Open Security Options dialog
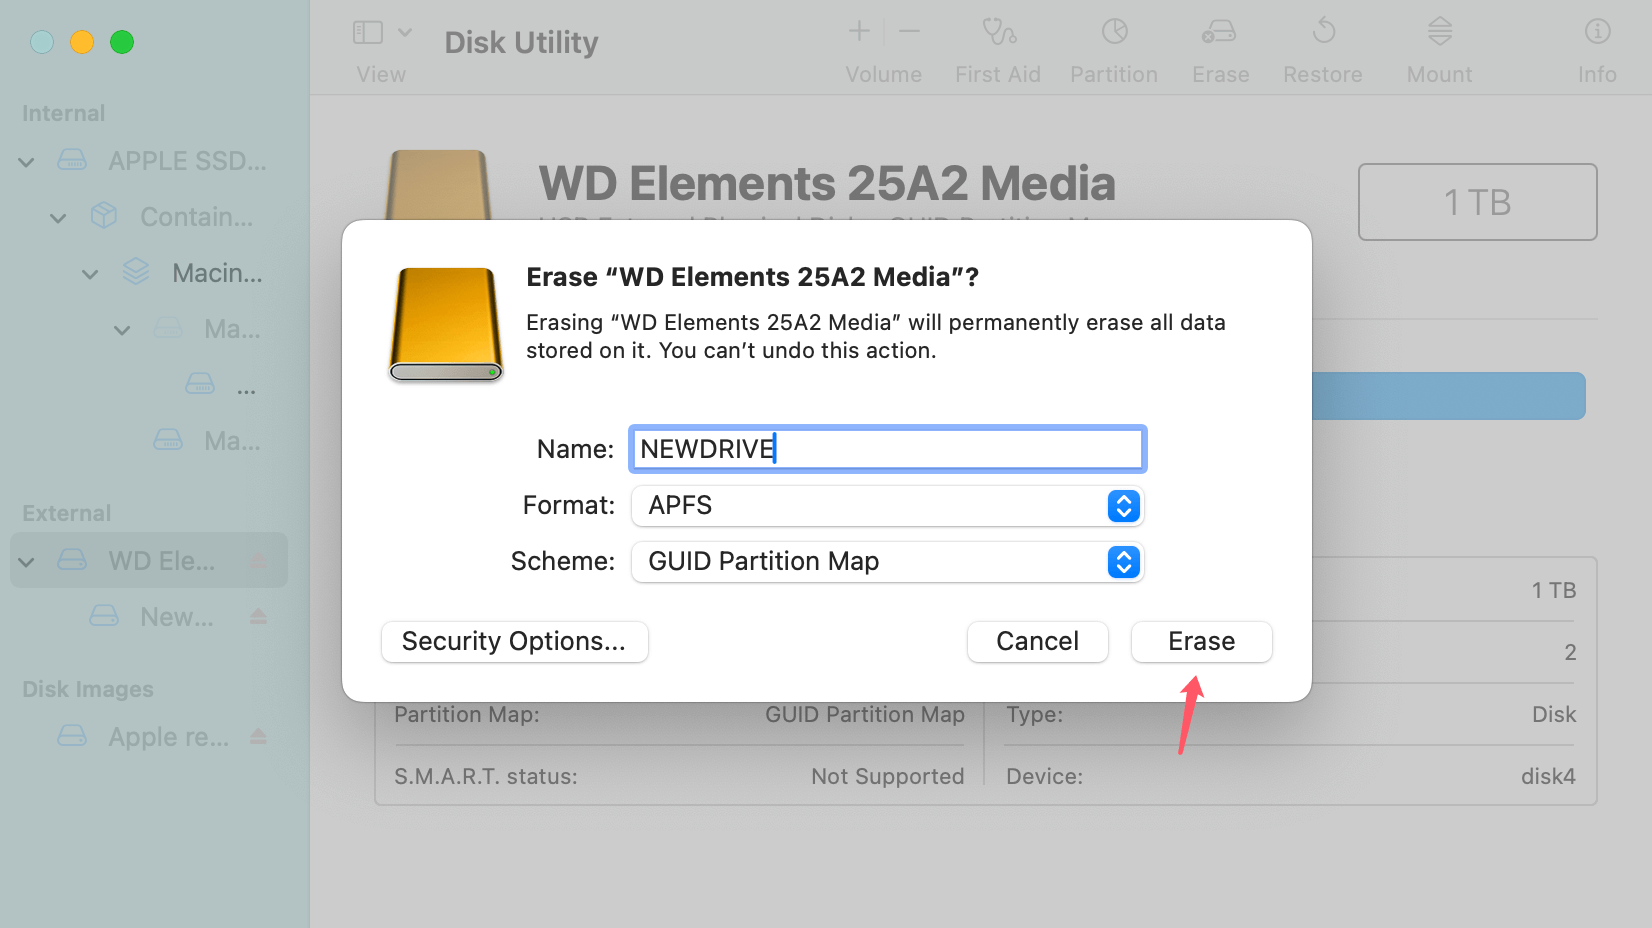 (514, 641)
